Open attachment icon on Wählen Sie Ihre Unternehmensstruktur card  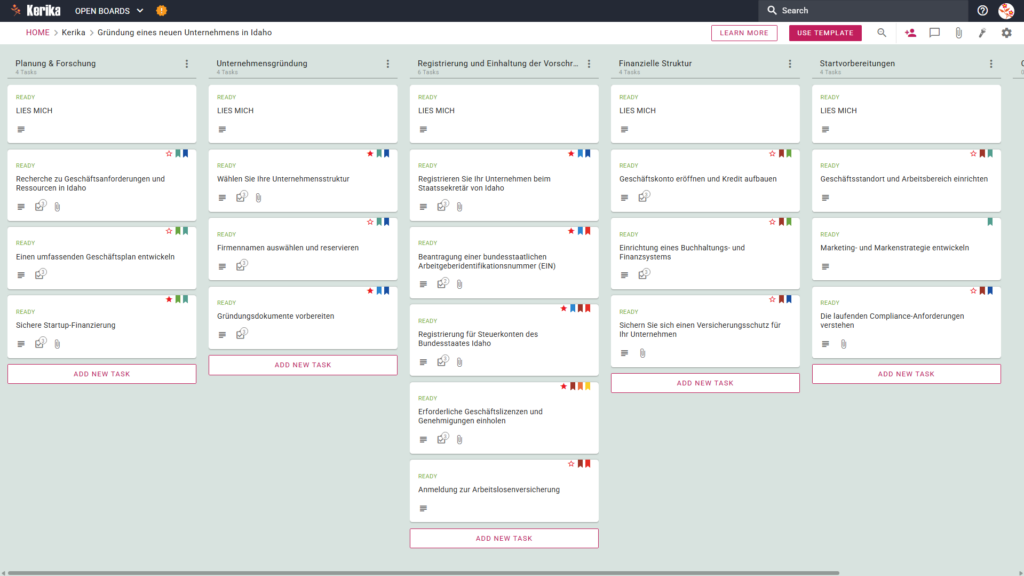click(x=259, y=198)
